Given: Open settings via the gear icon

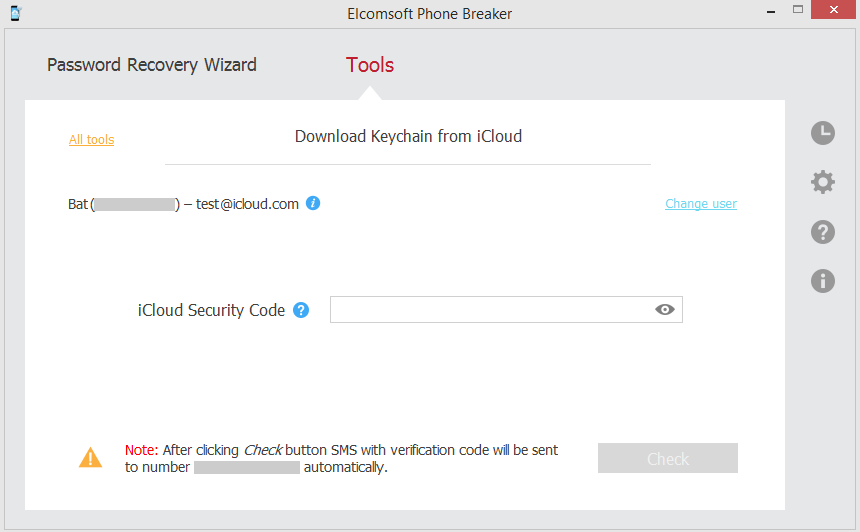Looking at the screenshot, I should tap(822, 182).
